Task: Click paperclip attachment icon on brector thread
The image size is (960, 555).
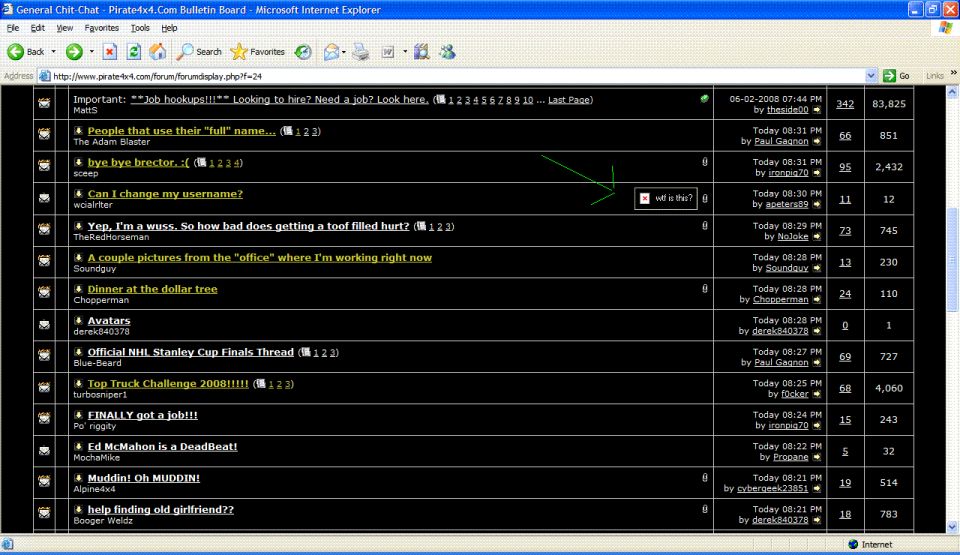Action: (x=705, y=162)
